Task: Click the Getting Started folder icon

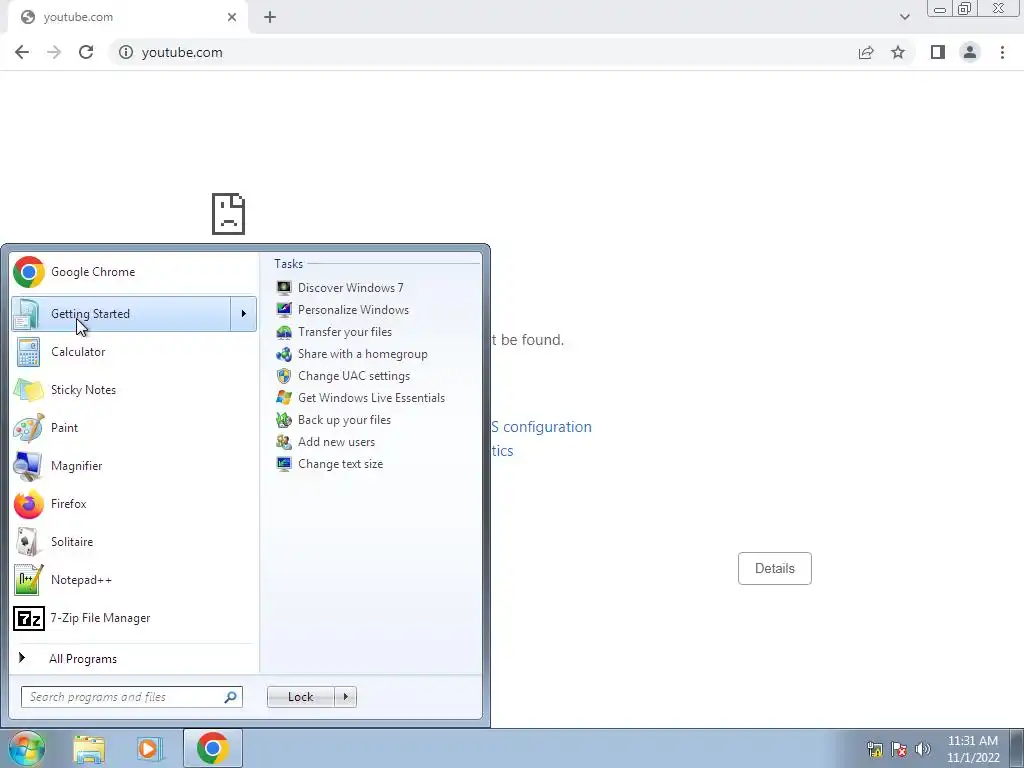Action: coord(27,314)
